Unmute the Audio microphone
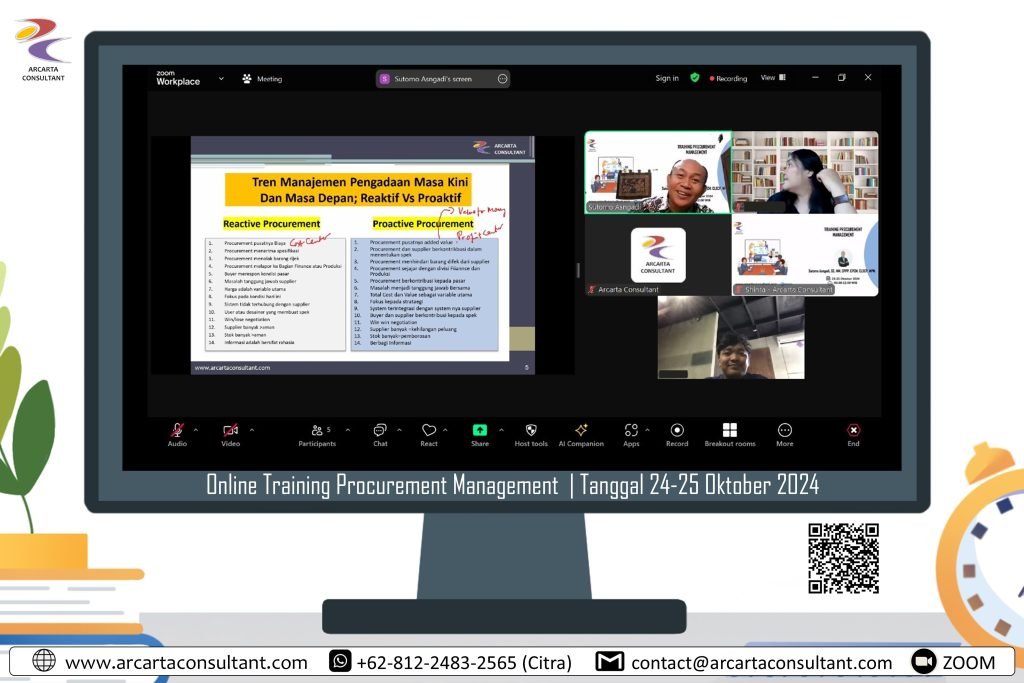Image resolution: width=1024 pixels, height=683 pixels. tap(177, 431)
